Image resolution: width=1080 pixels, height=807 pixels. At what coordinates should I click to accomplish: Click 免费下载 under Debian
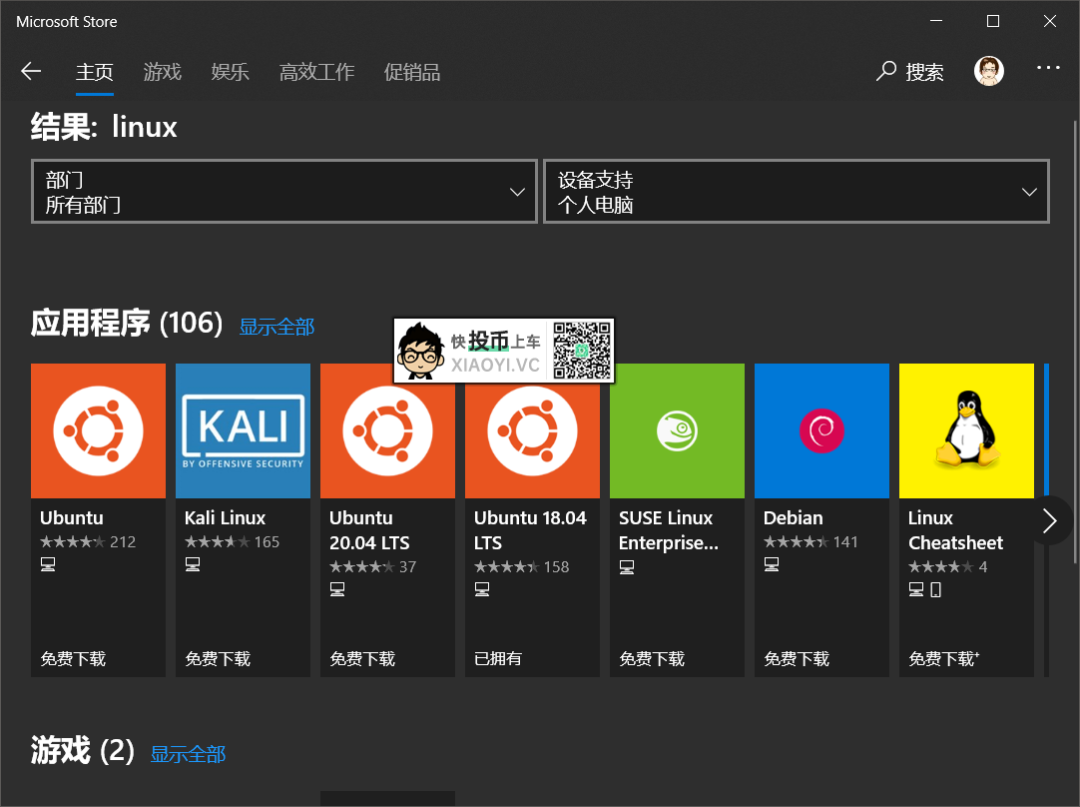(796, 659)
